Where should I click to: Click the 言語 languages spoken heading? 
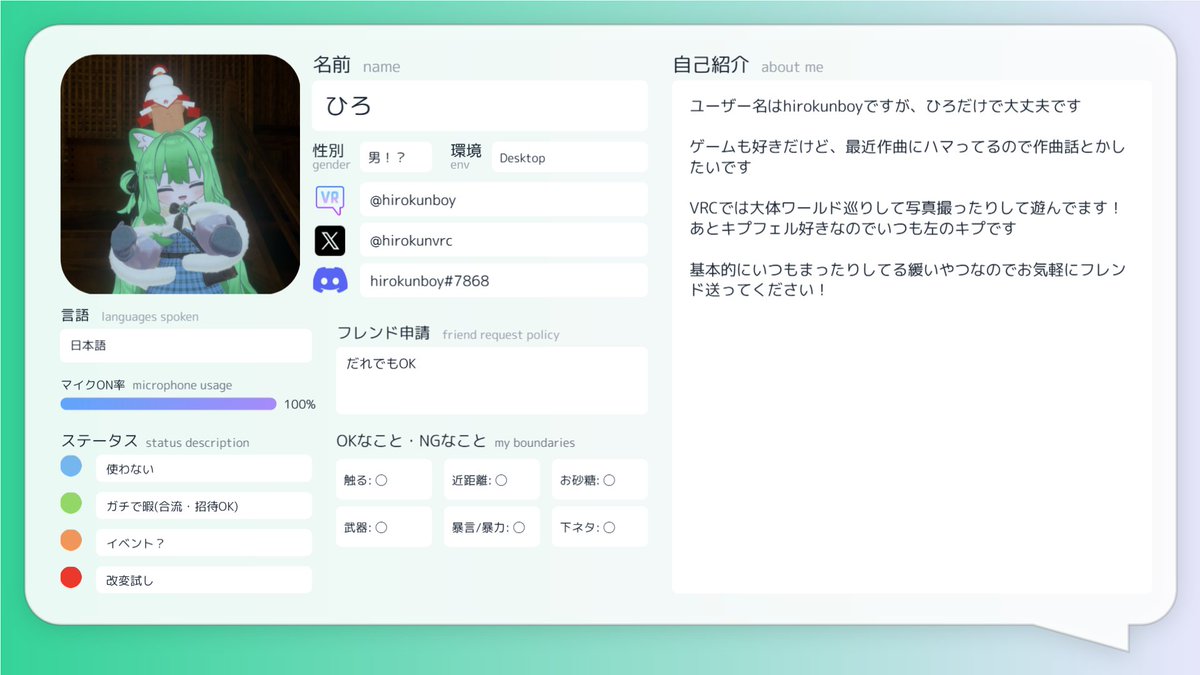[130, 315]
